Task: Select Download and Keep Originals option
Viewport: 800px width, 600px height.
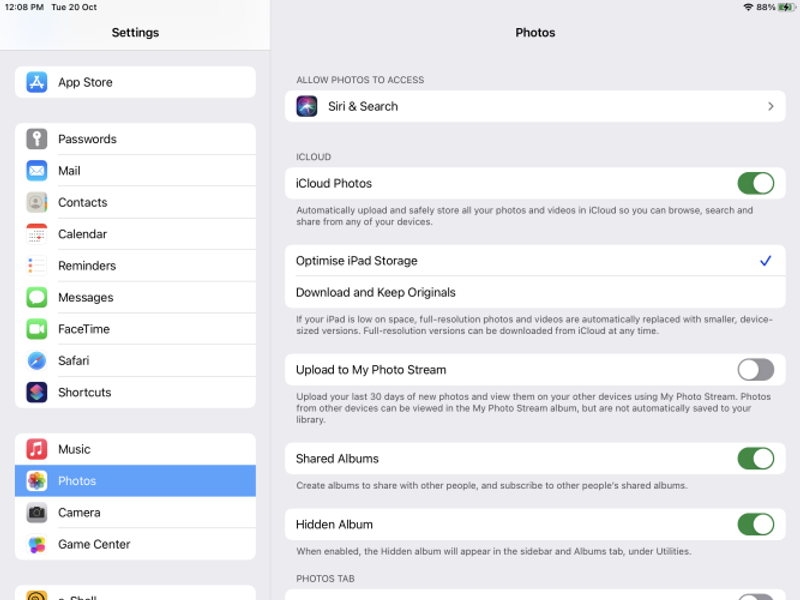Action: pyautogui.click(x=376, y=293)
